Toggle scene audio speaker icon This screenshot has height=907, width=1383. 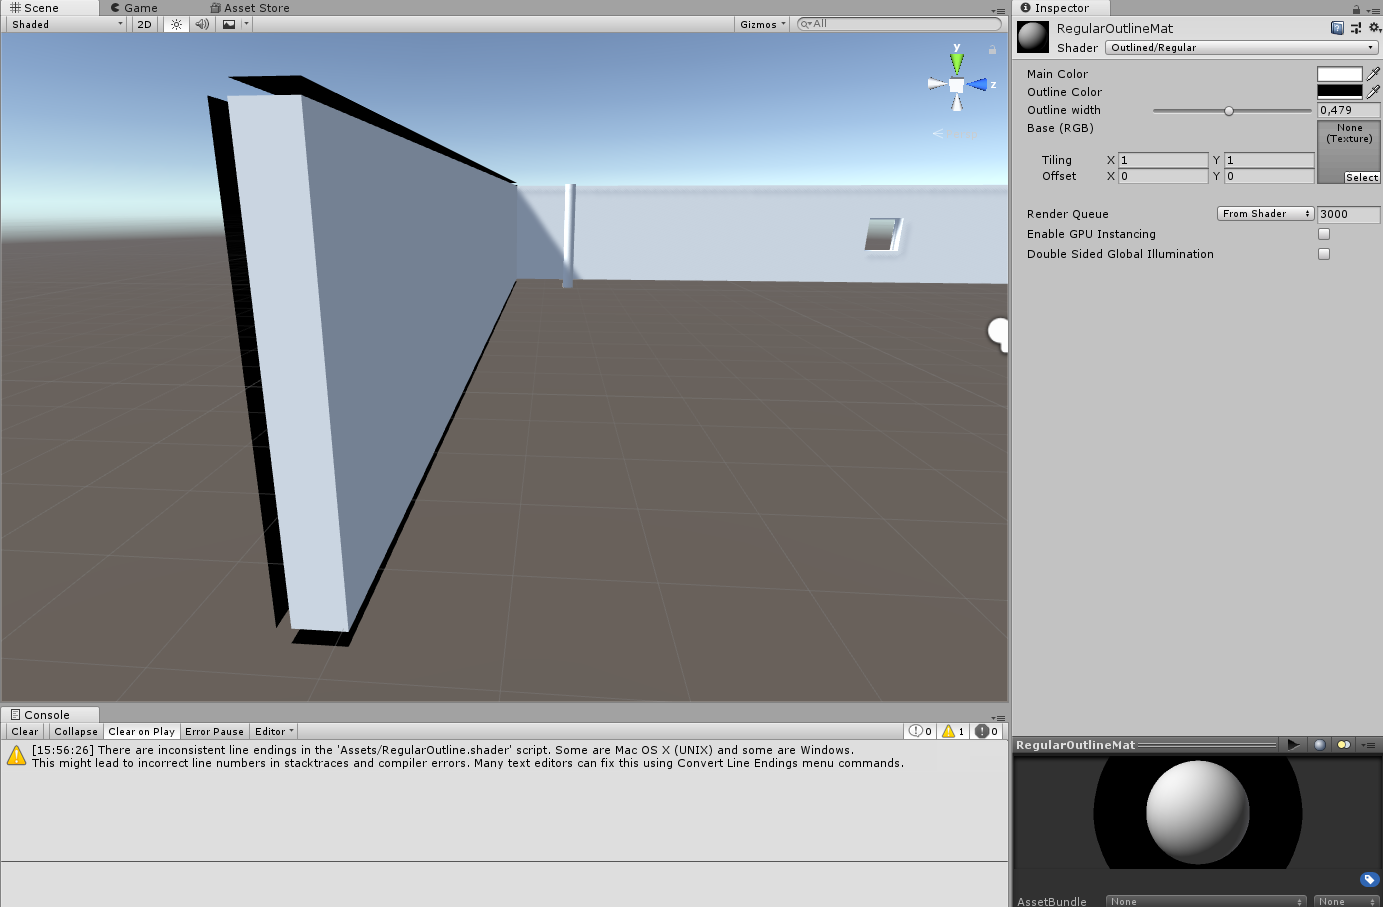[202, 24]
